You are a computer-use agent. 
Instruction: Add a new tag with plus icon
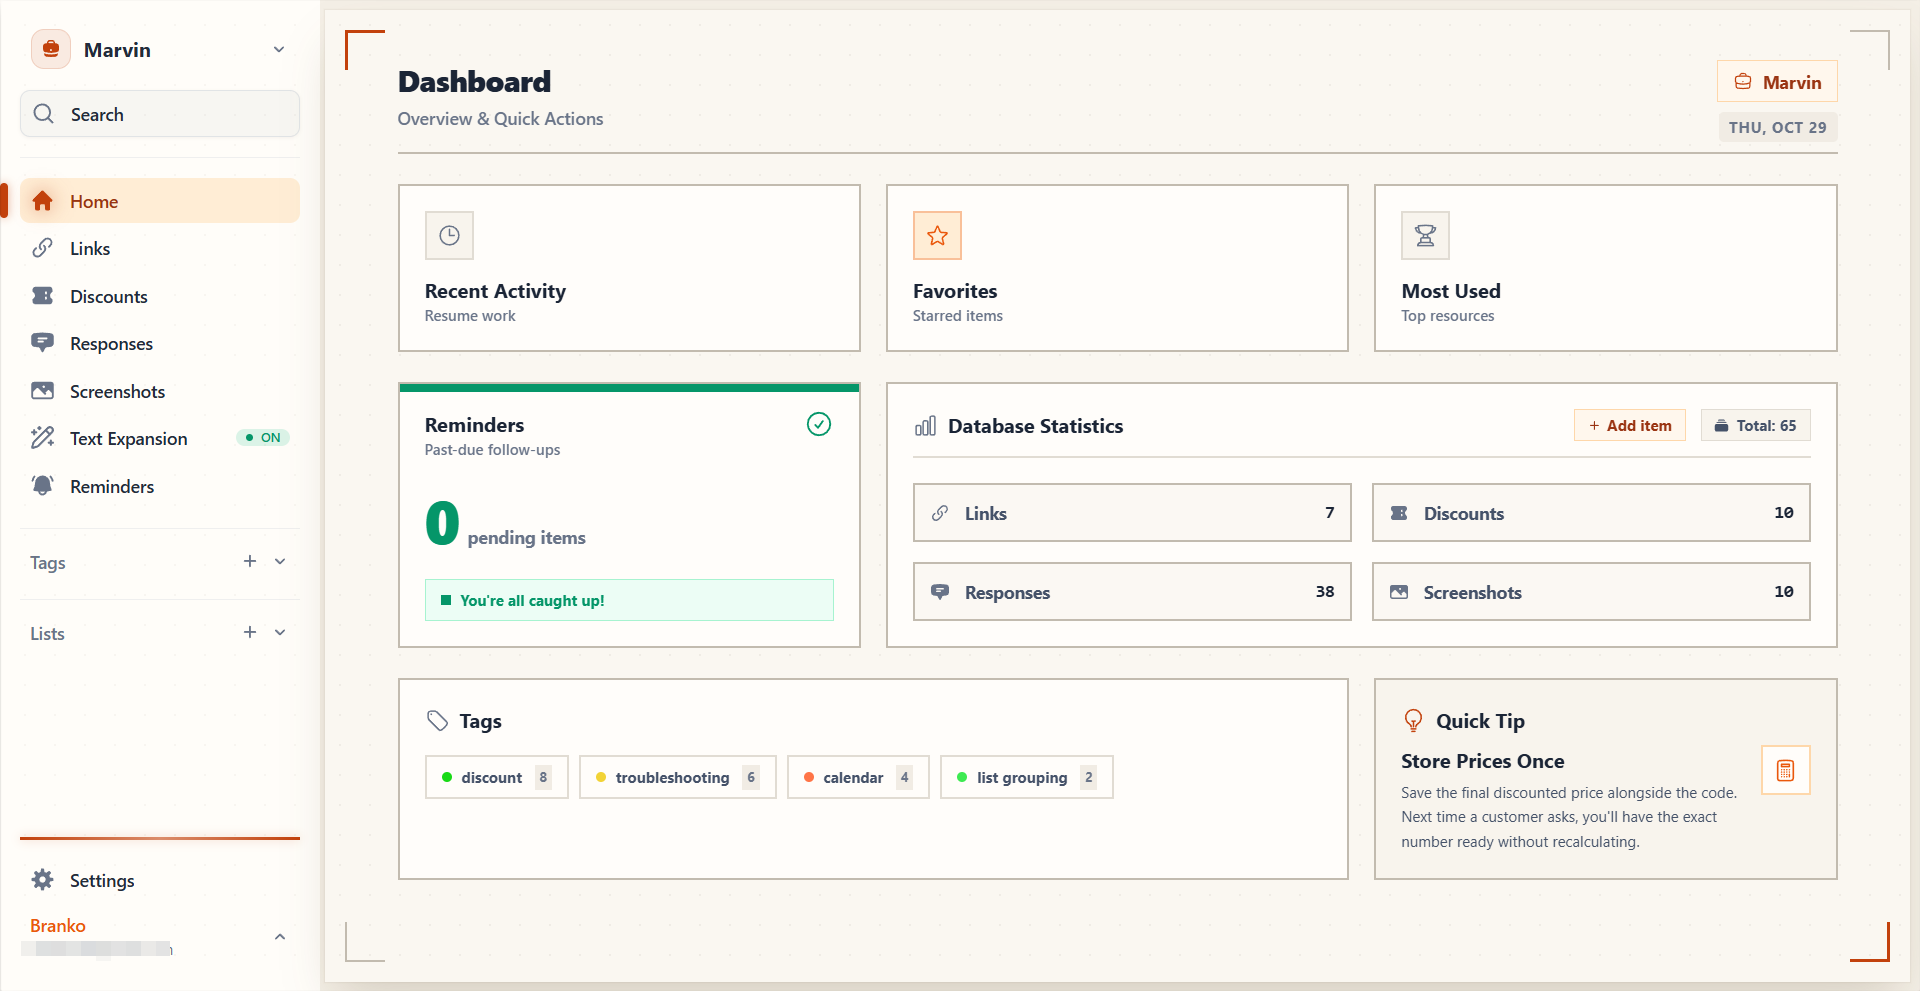click(250, 562)
